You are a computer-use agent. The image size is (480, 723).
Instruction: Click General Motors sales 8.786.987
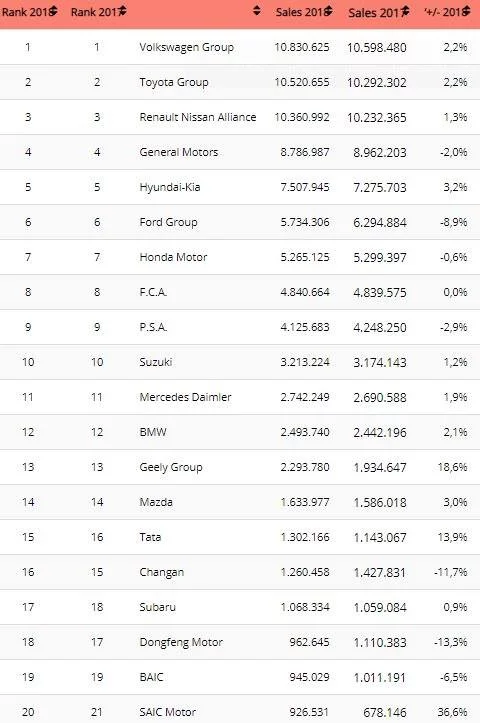click(x=305, y=152)
